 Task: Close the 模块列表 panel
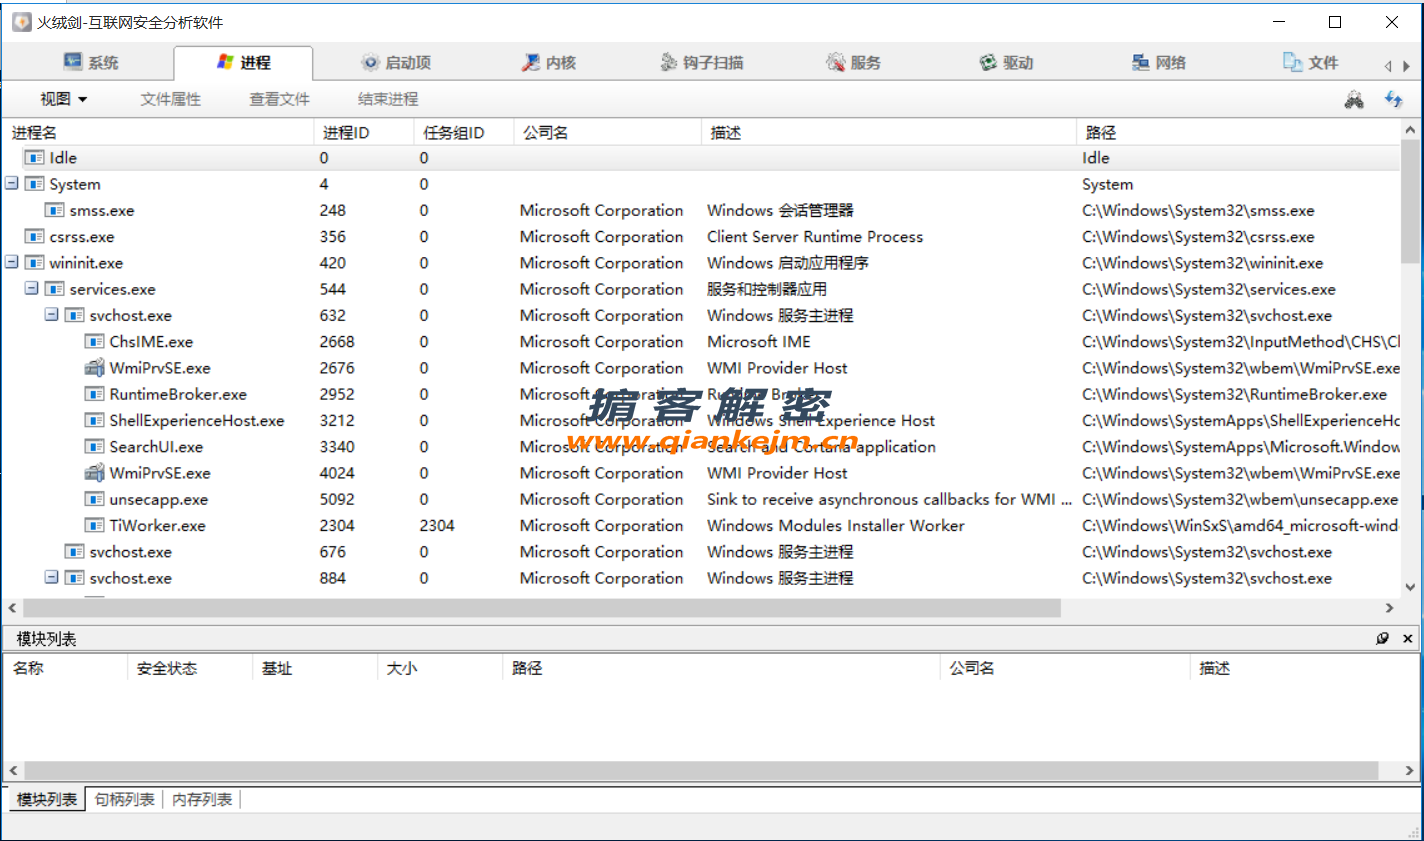click(1408, 638)
